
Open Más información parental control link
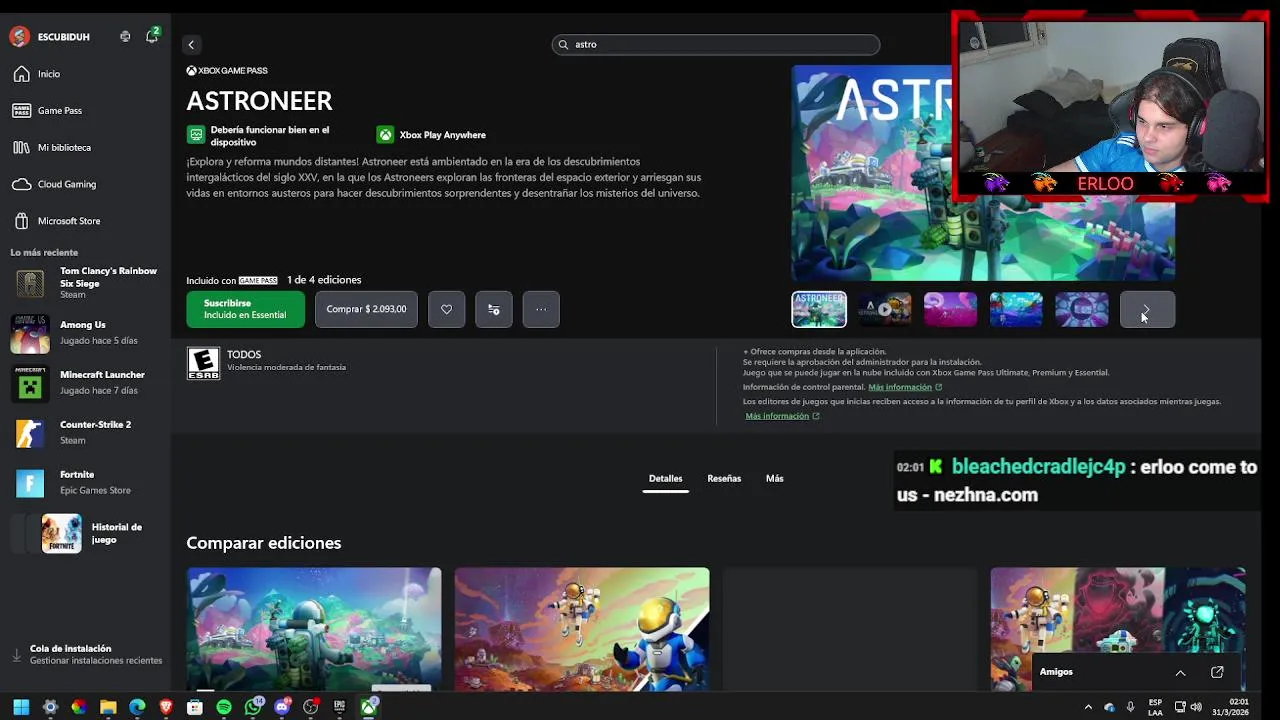click(x=905, y=387)
